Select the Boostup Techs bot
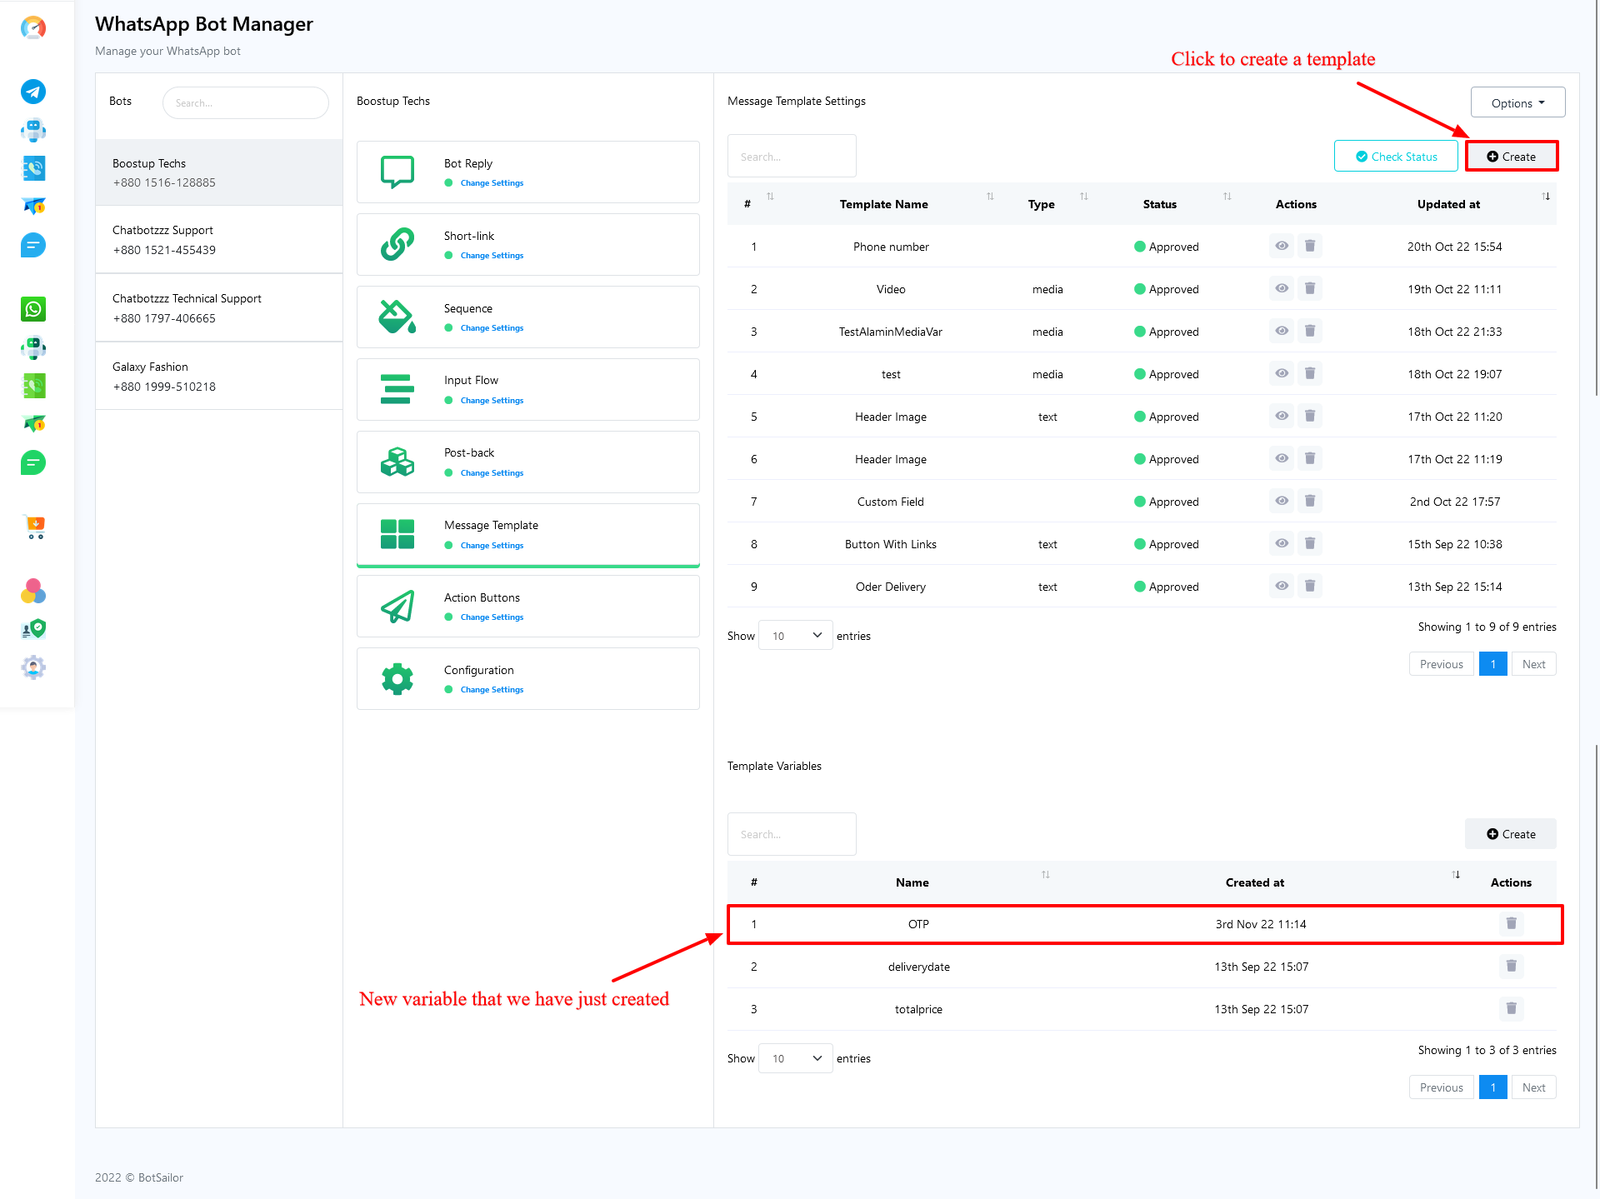Viewport: 1600px width, 1199px height. tap(219, 172)
